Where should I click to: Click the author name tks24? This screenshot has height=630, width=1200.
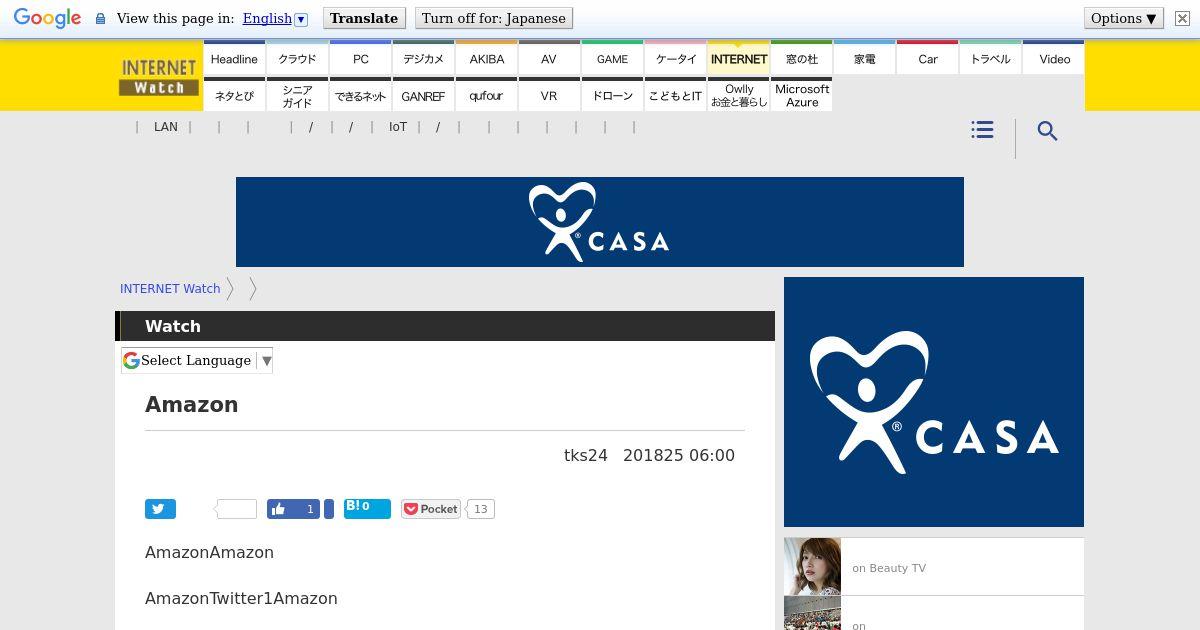coord(586,455)
